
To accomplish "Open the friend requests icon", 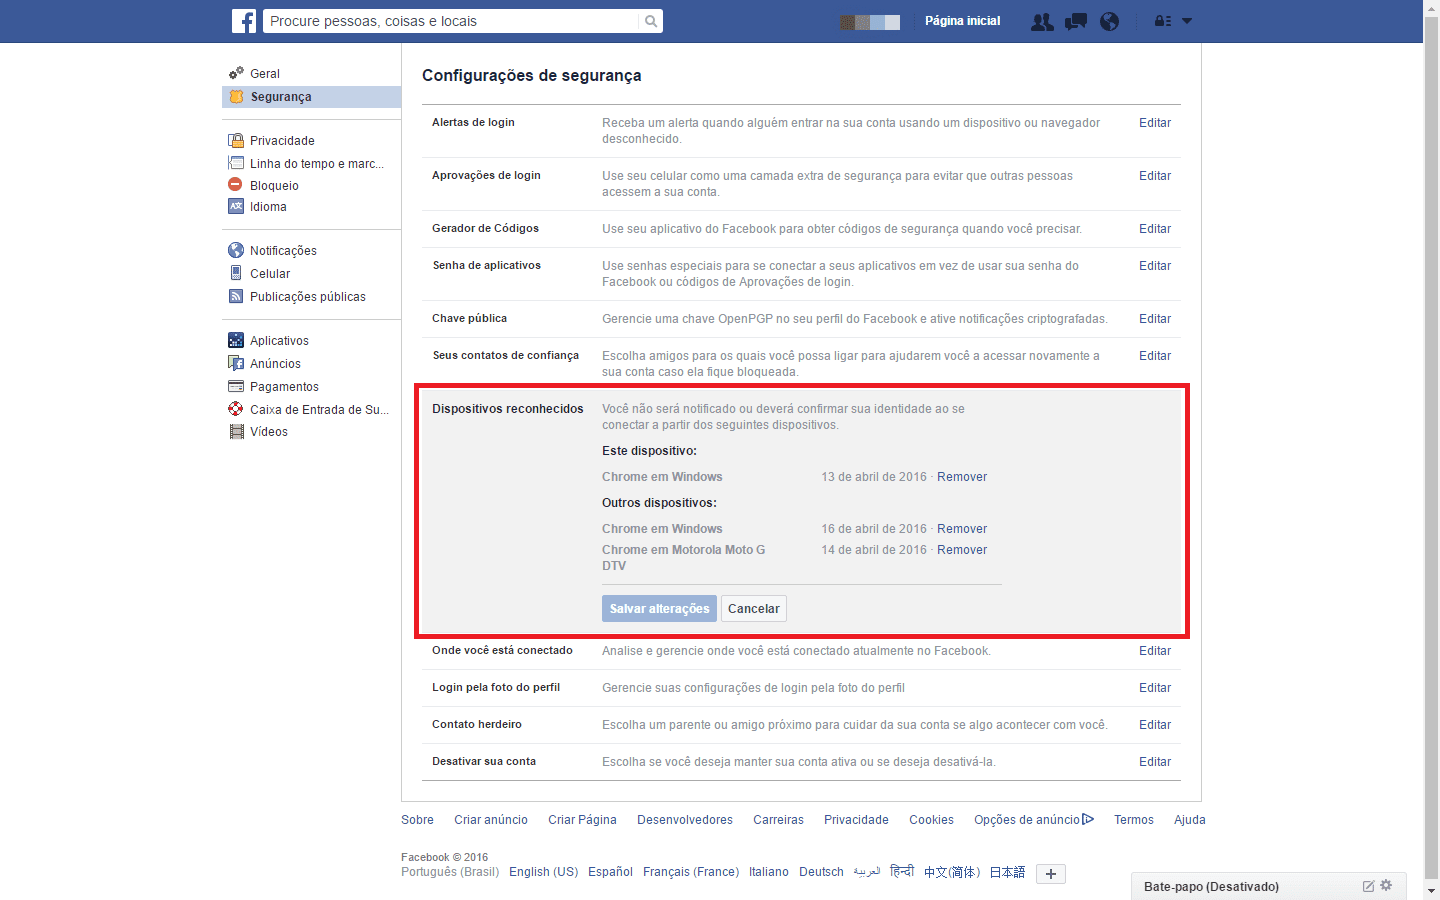I will tap(1042, 21).
